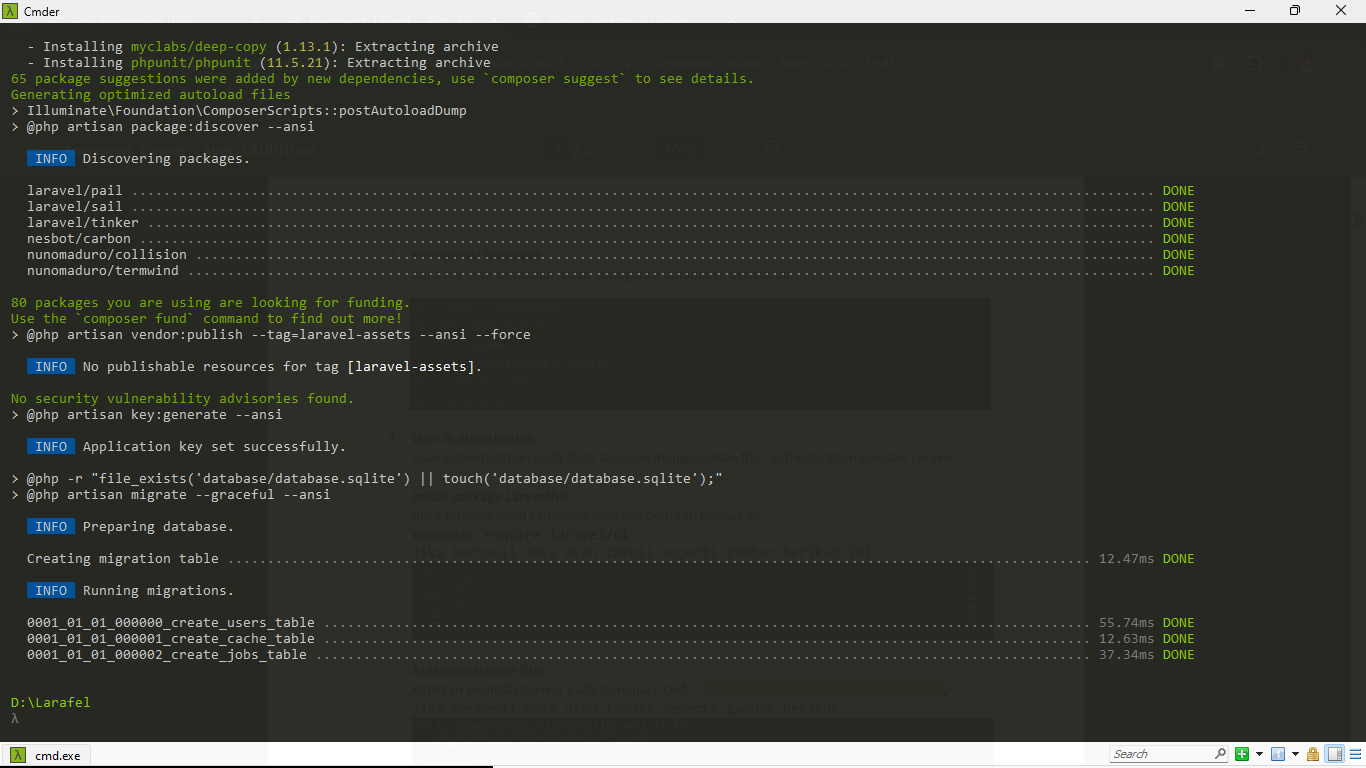Click the 0001_01_01_000000_create_users_table migration line

tap(170, 622)
